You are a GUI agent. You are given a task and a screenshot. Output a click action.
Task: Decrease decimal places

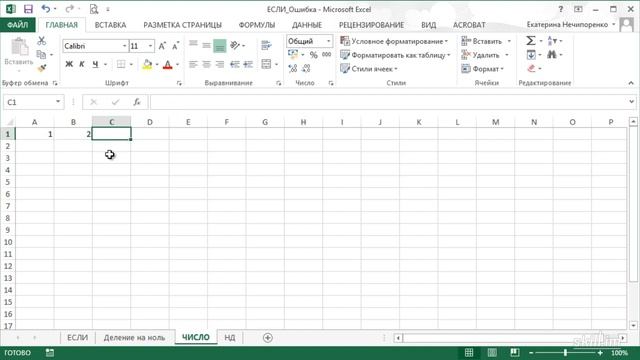pyautogui.click(x=306, y=69)
